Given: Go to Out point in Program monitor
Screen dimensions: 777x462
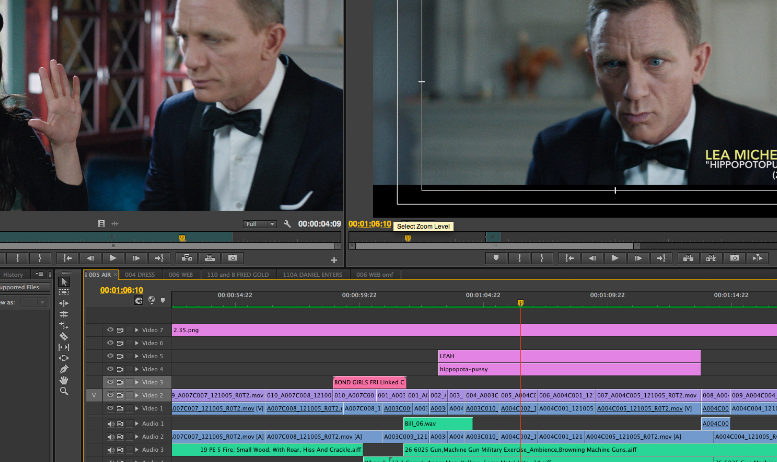Looking at the screenshot, I should pyautogui.click(x=661, y=258).
